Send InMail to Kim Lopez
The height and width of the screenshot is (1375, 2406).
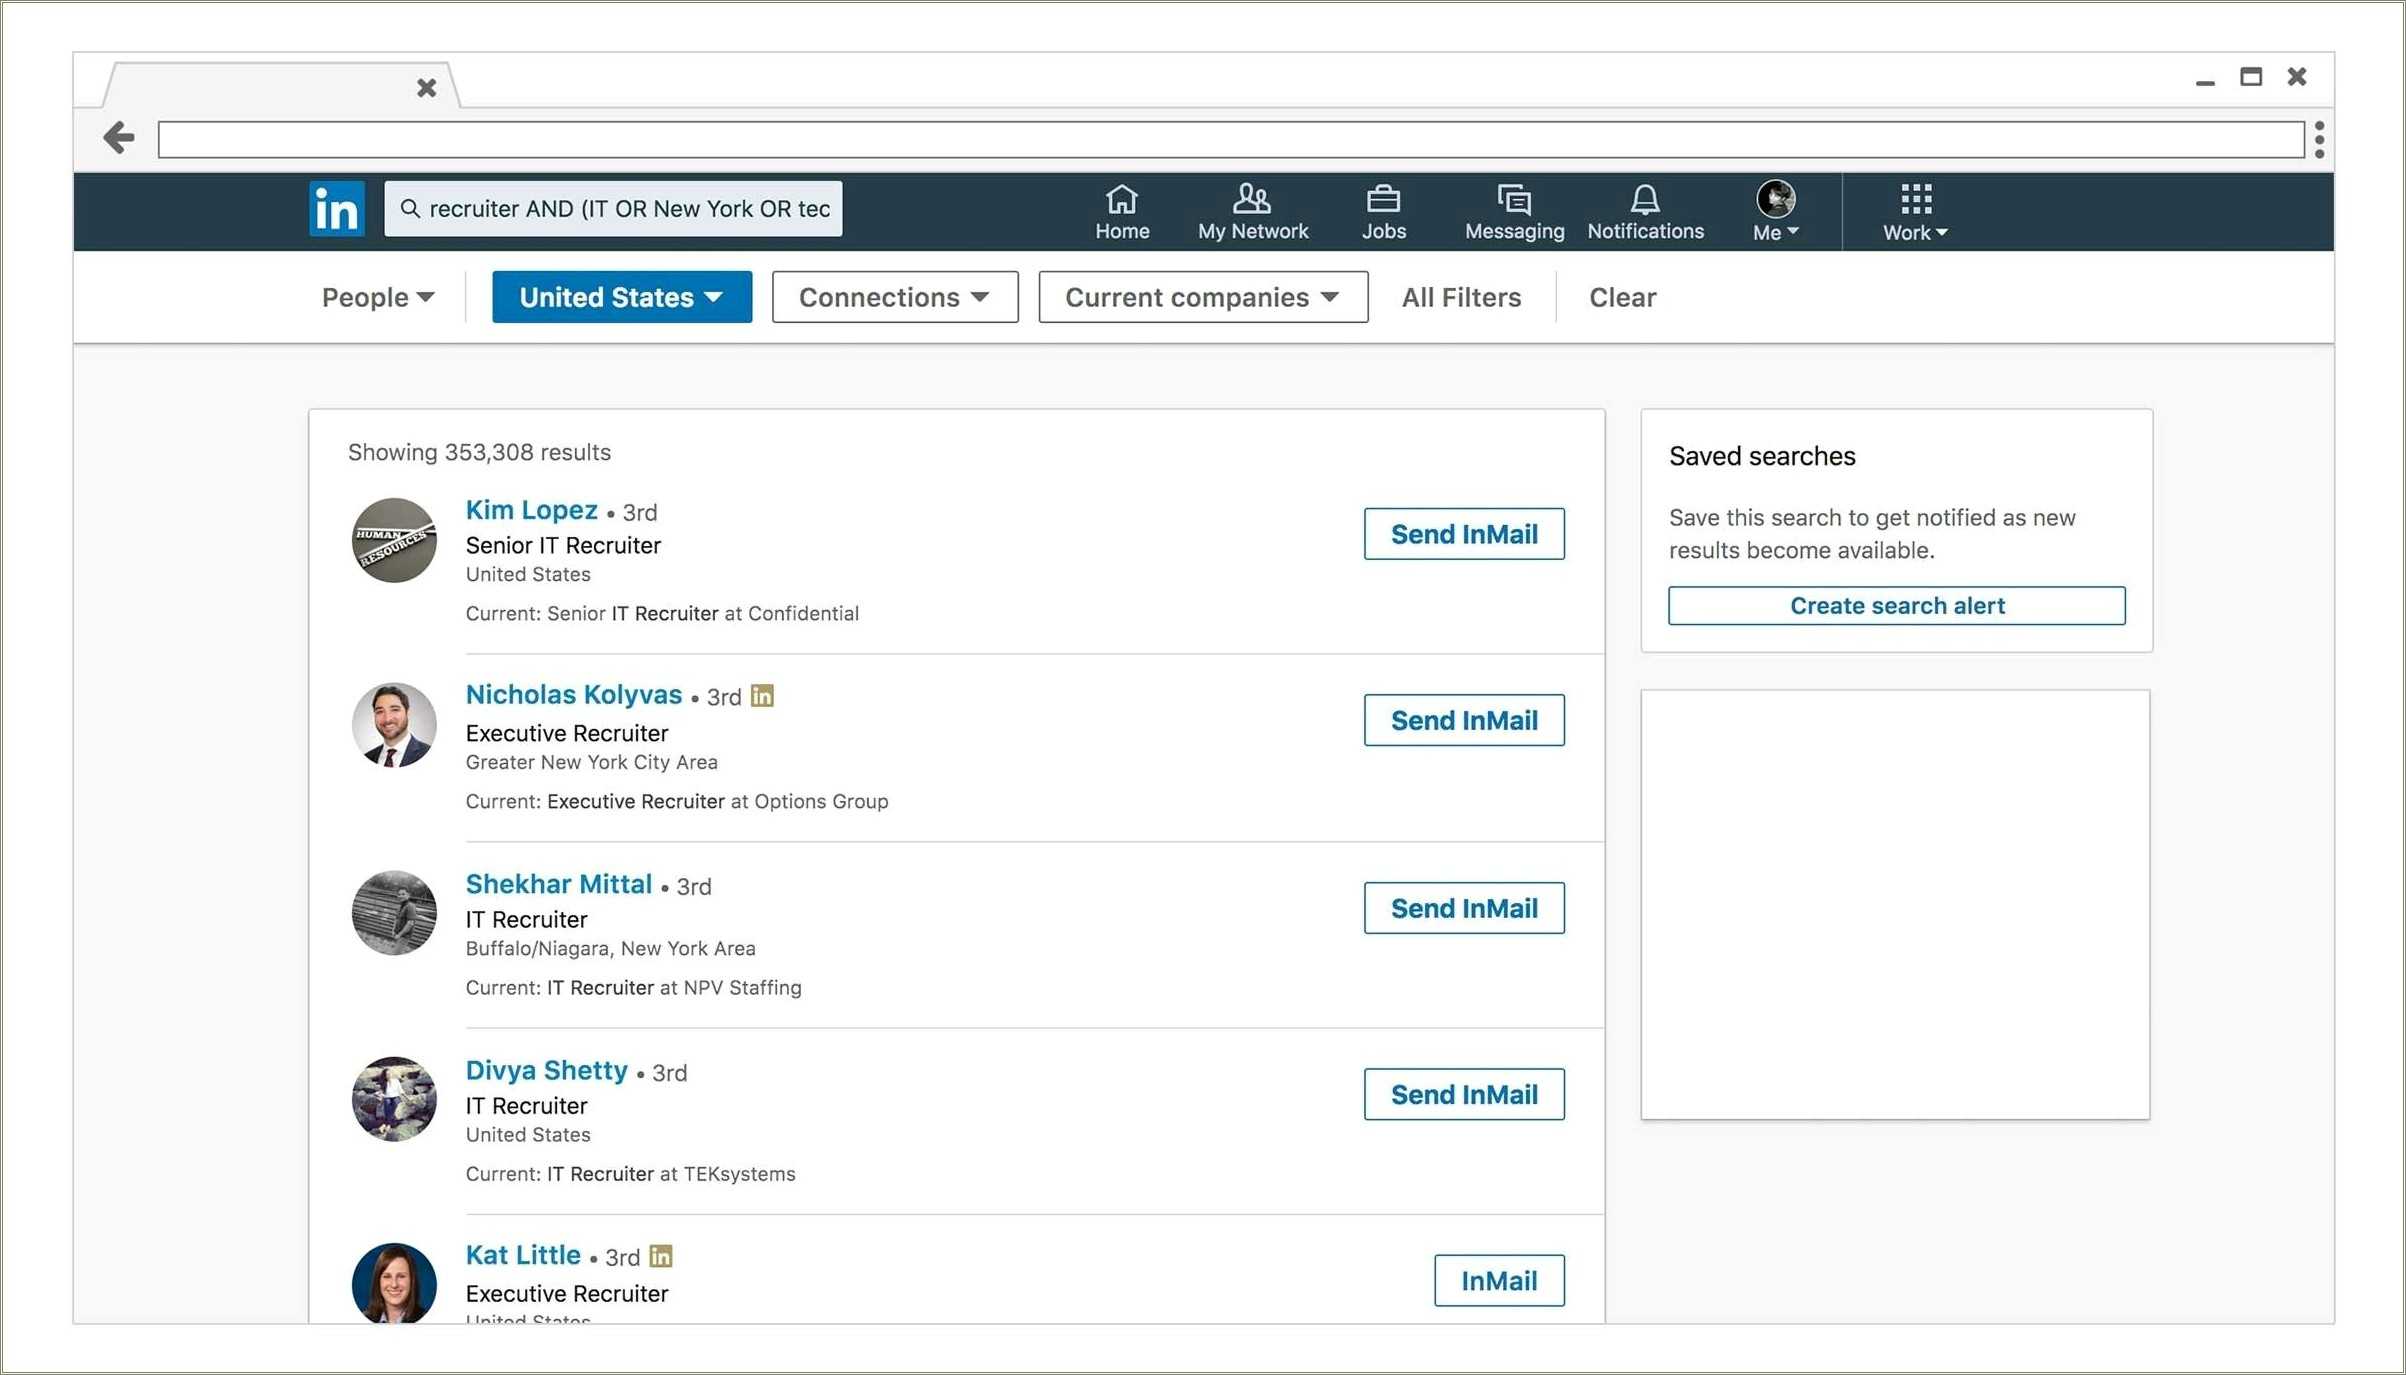pyautogui.click(x=1463, y=534)
